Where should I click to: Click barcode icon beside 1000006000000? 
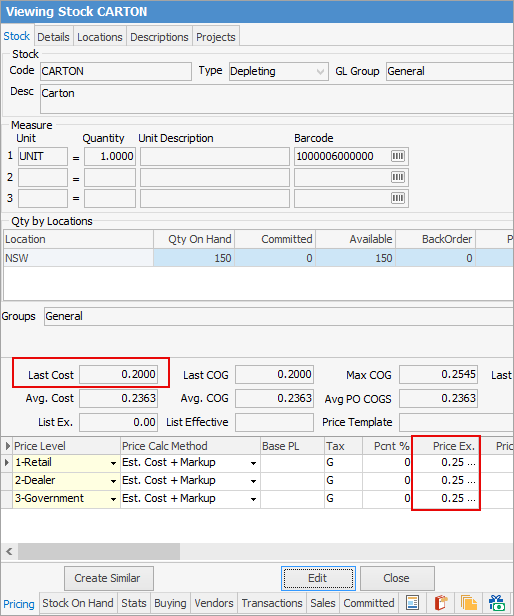(x=398, y=156)
